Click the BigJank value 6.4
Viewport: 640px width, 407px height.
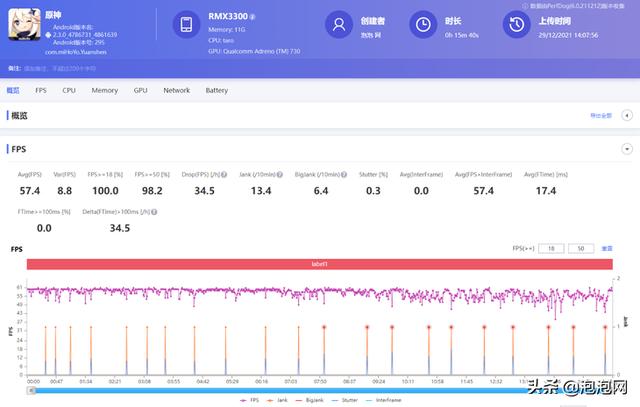point(321,191)
